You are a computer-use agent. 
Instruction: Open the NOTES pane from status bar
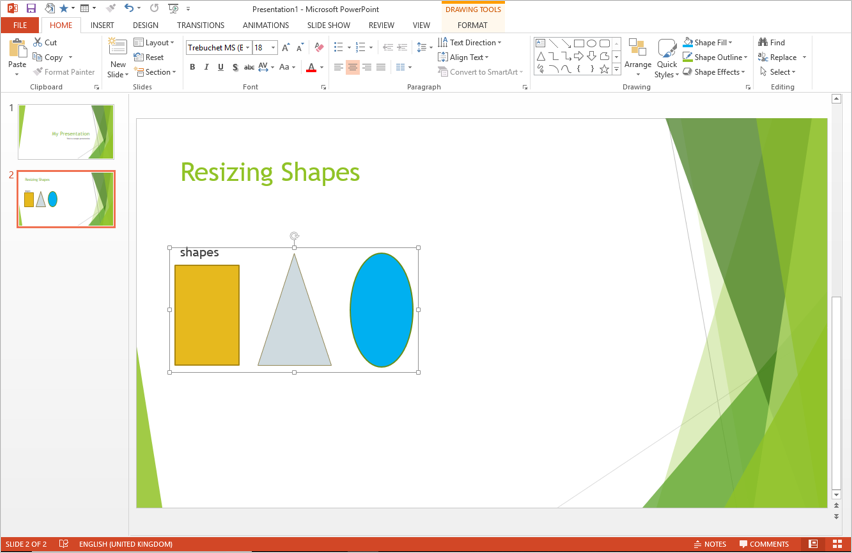[710, 544]
